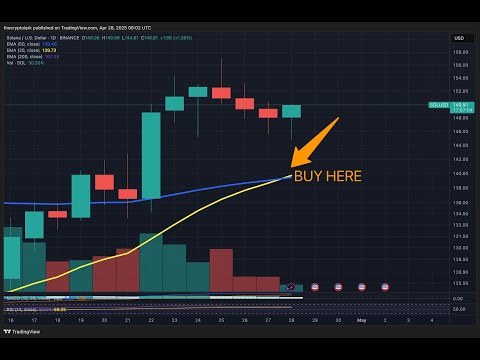Click the May label on the time axis
Screen dimensions: 480x360
point(361,320)
